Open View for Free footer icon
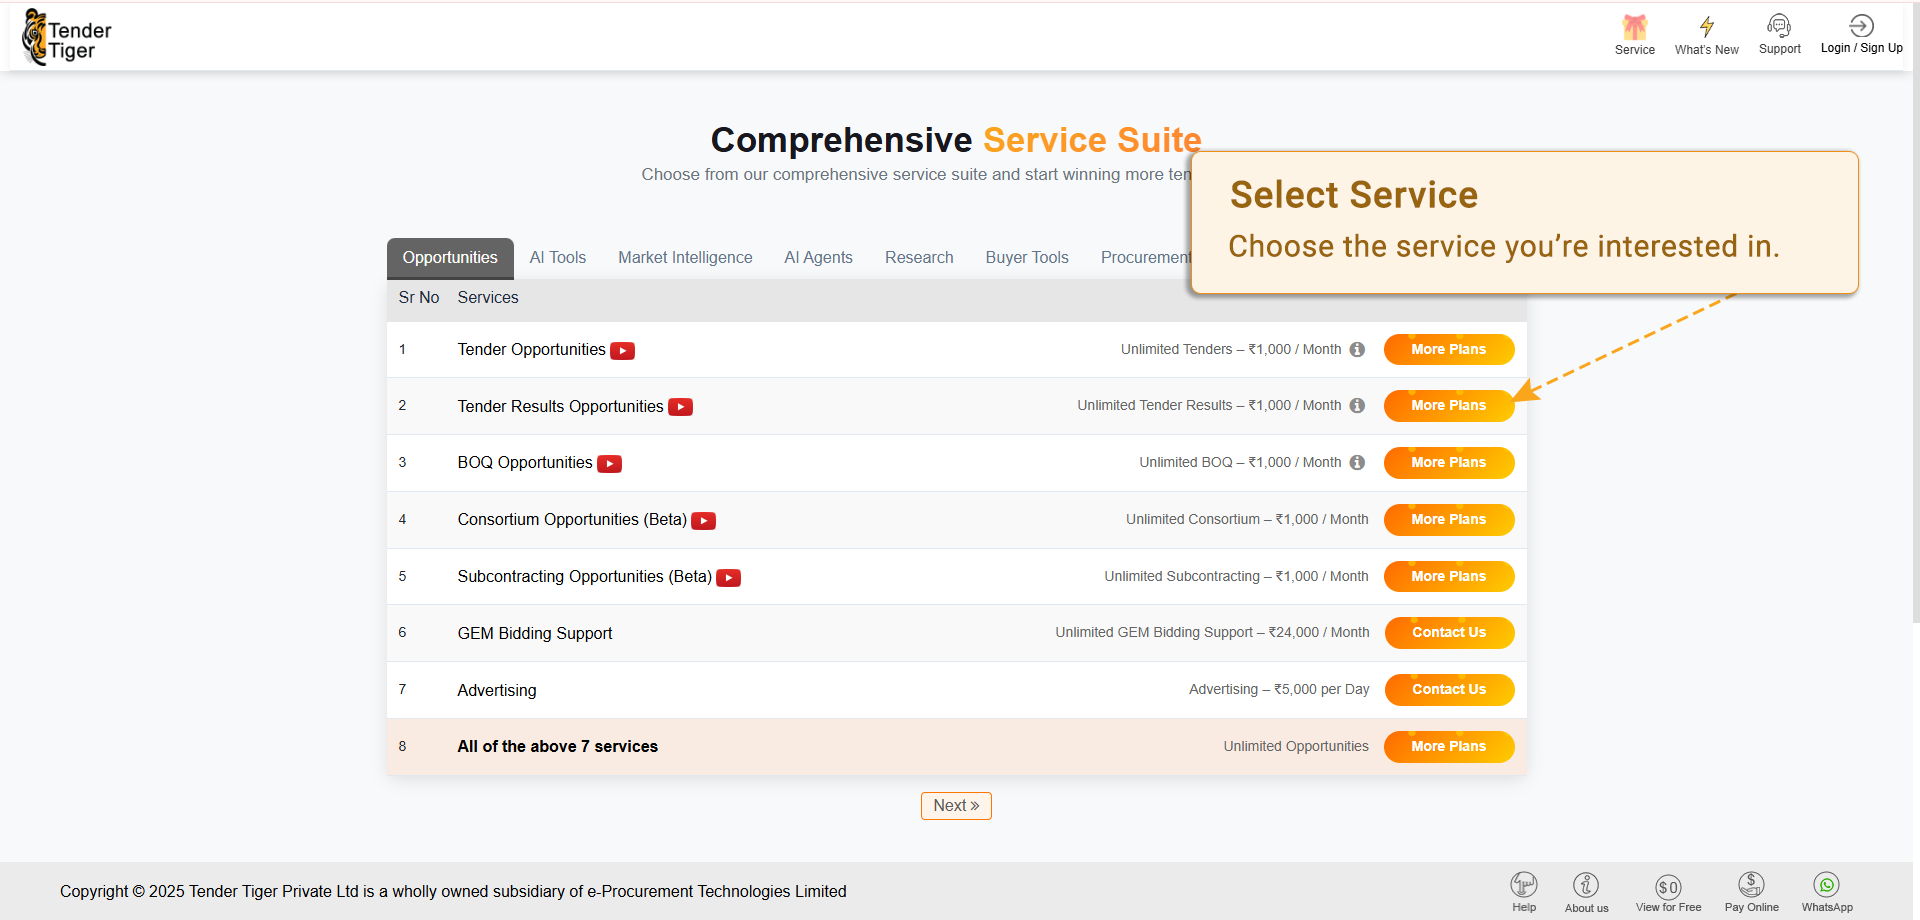 click(1668, 886)
